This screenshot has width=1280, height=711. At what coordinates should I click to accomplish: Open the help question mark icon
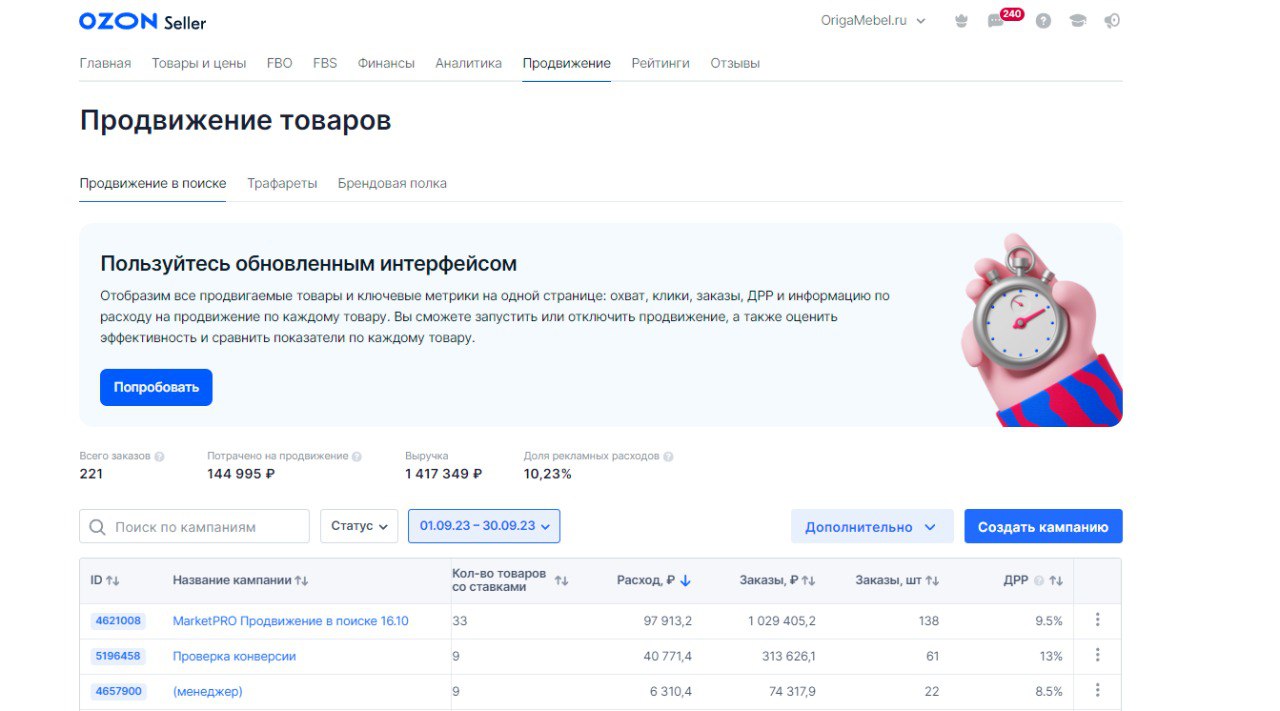1043,21
